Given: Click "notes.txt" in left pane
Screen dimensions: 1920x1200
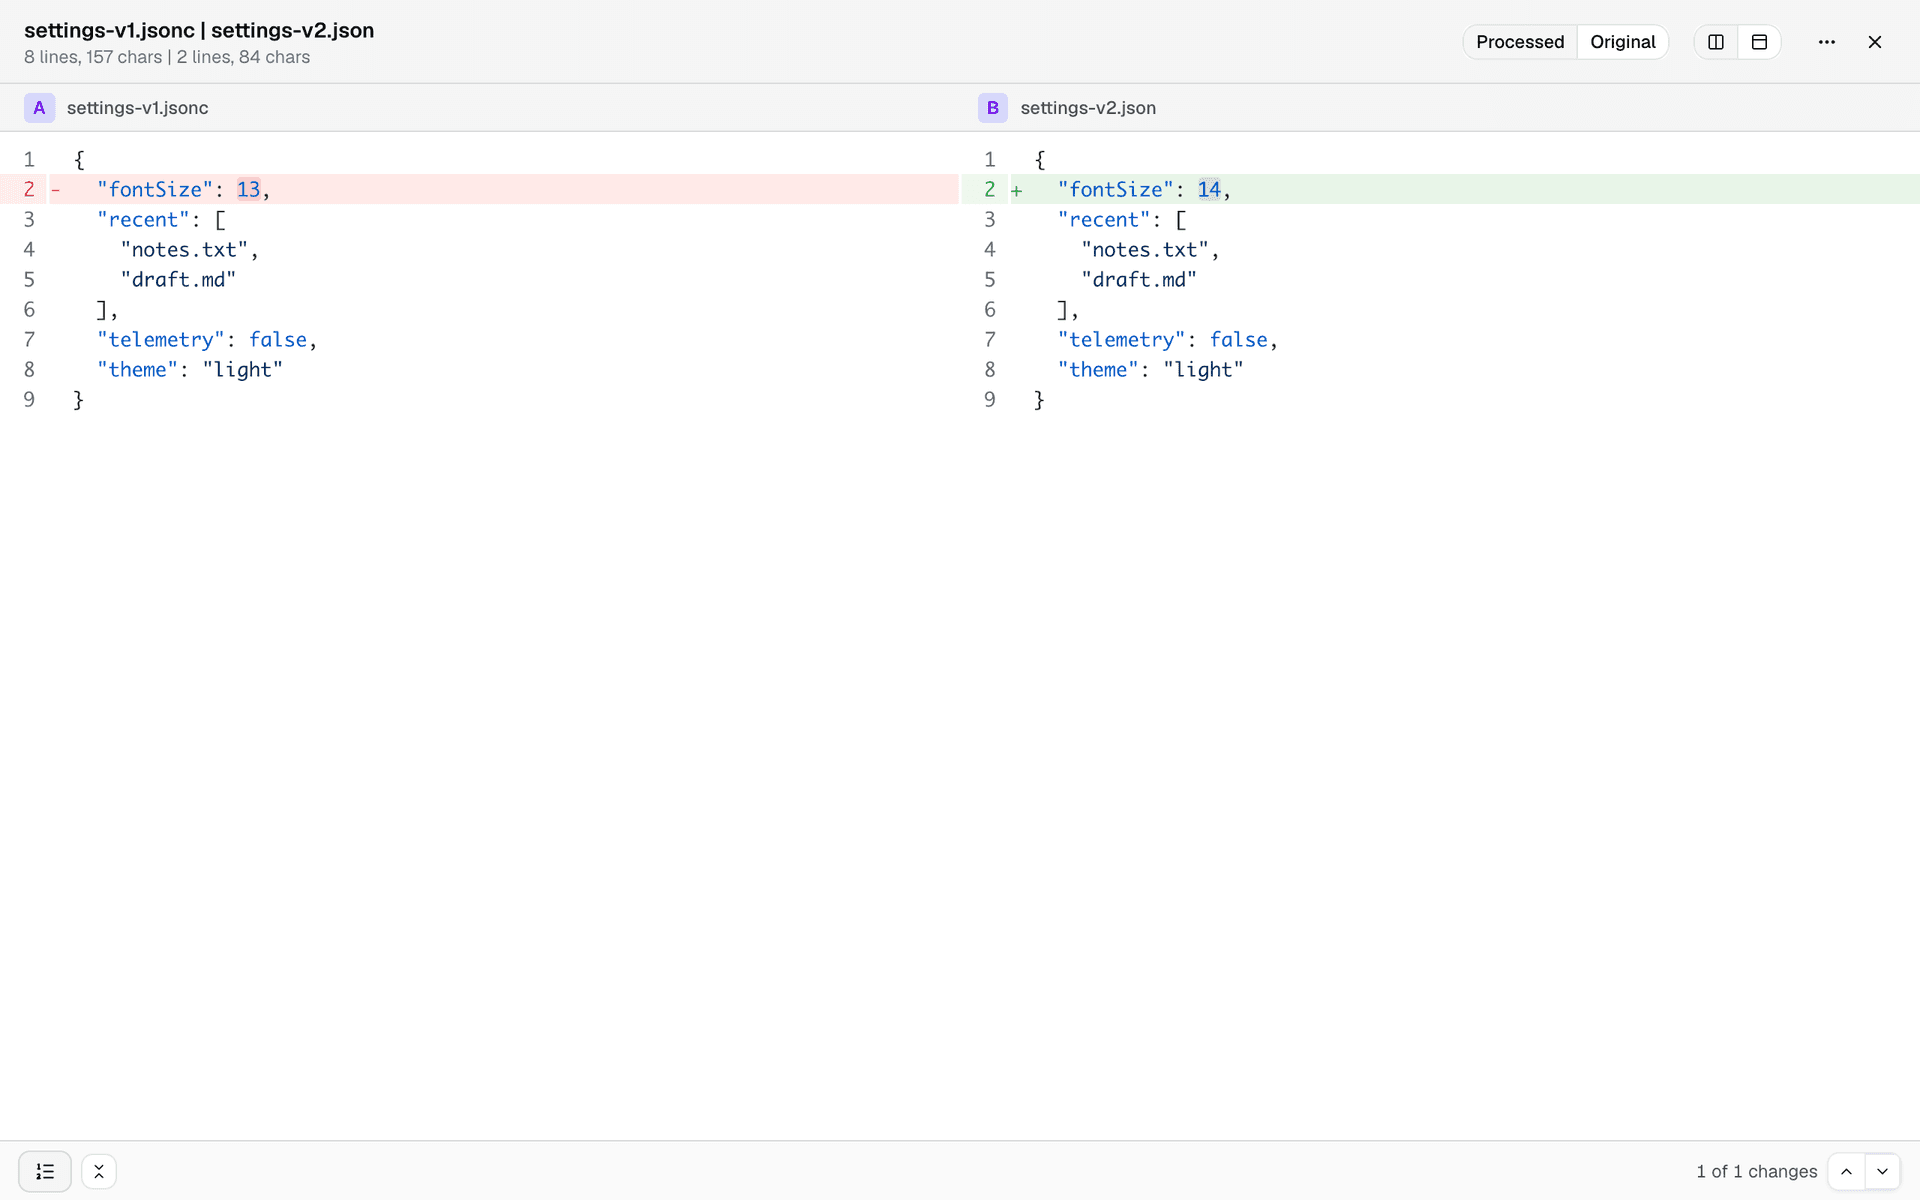Looking at the screenshot, I should [184, 250].
